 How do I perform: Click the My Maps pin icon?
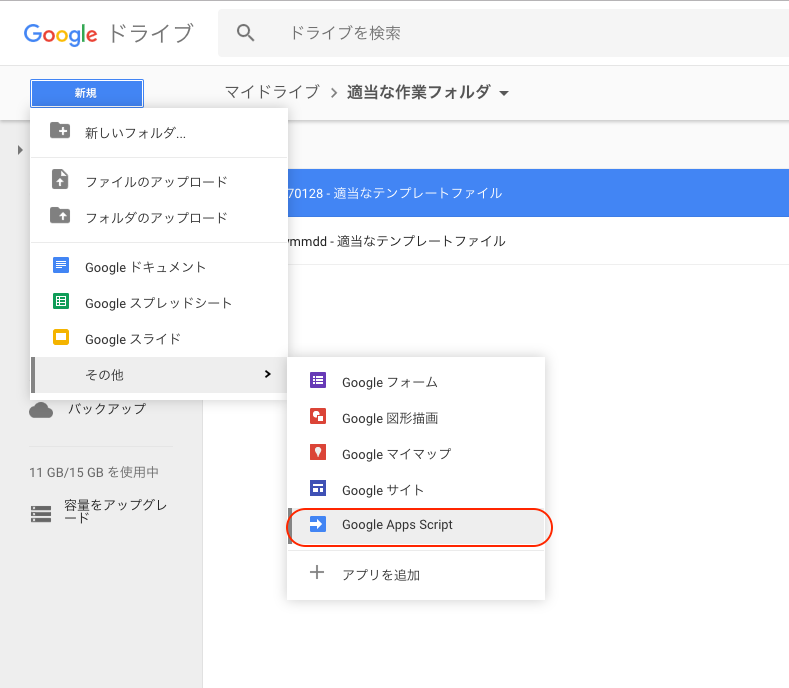tap(318, 452)
